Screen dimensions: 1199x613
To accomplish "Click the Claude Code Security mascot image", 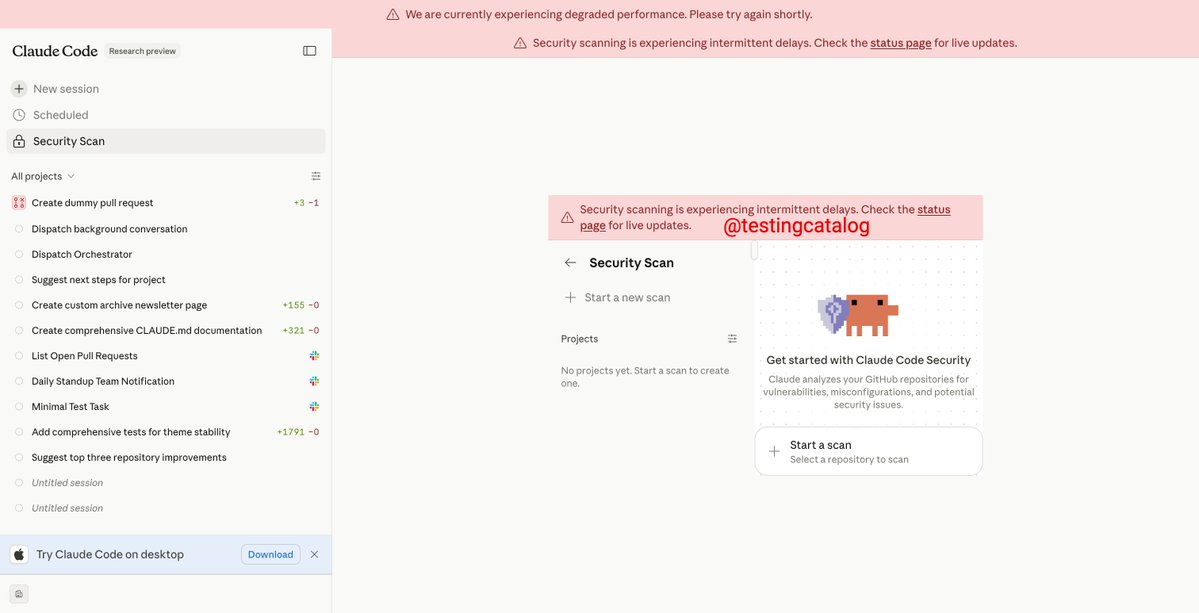I will click(x=858, y=315).
